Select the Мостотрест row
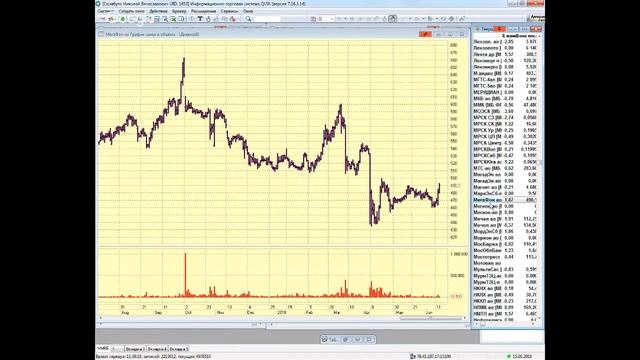Screen dimensions: 640x360 coord(506,257)
